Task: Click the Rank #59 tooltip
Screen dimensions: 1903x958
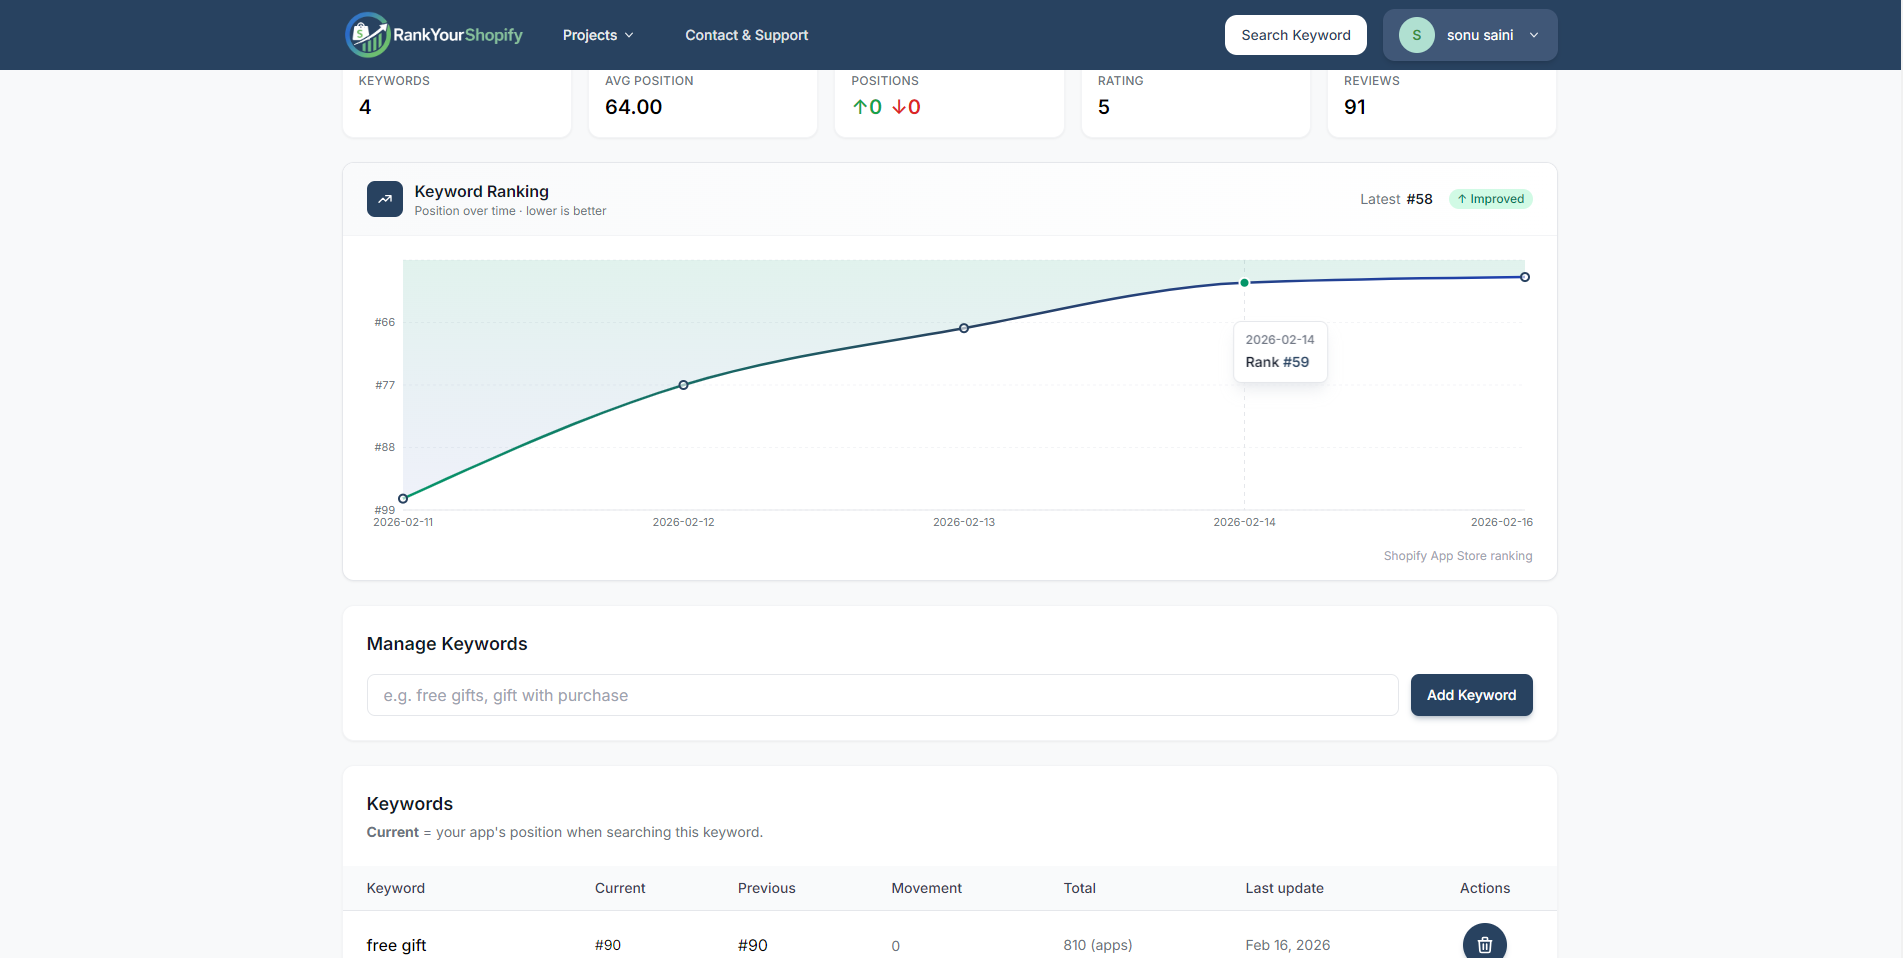Action: click(x=1280, y=351)
